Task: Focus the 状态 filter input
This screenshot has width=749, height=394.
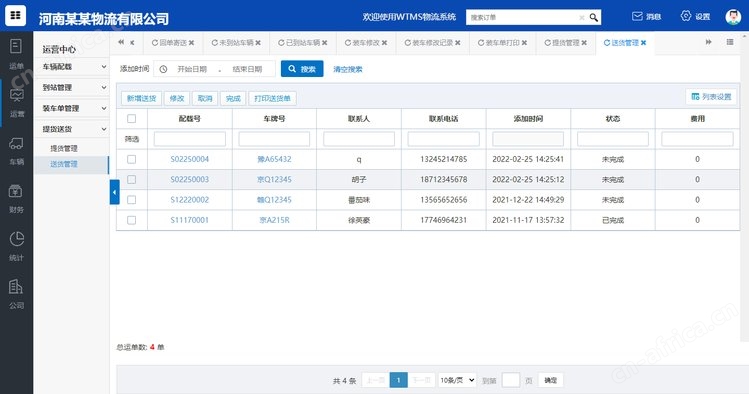Action: [613, 139]
